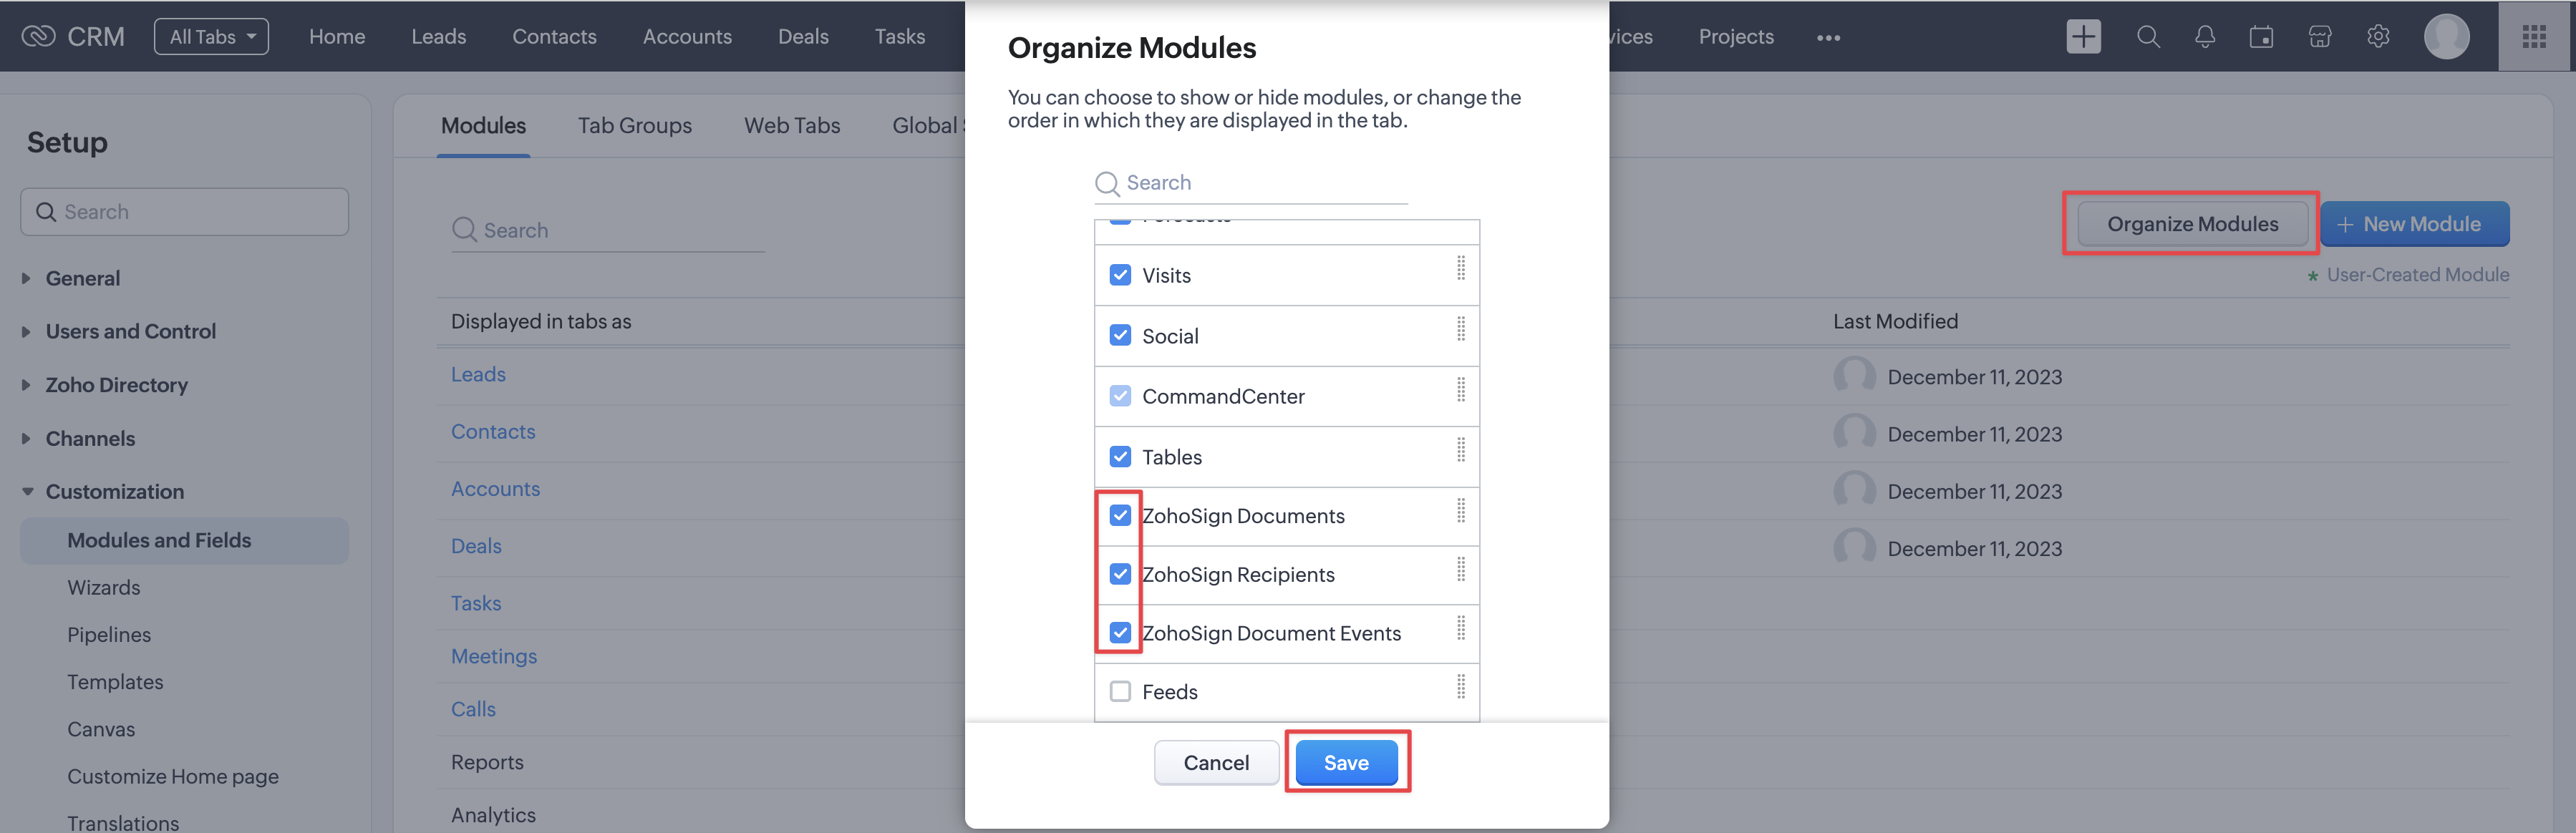Open notifications via the bell icon
The height and width of the screenshot is (833, 2576).
(x=2205, y=36)
